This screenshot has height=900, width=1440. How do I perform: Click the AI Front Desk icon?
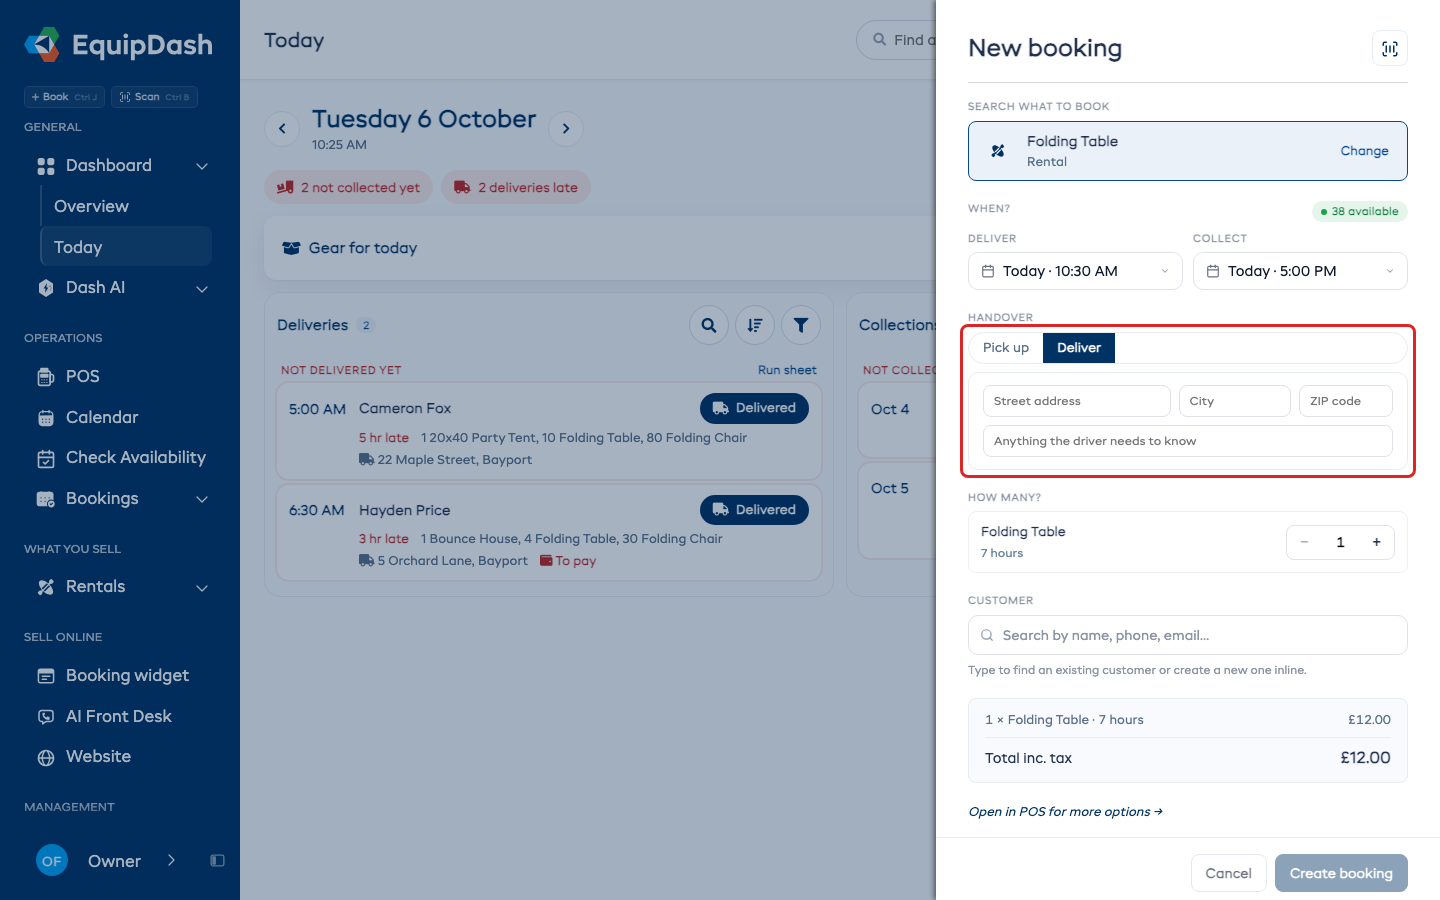pos(46,717)
